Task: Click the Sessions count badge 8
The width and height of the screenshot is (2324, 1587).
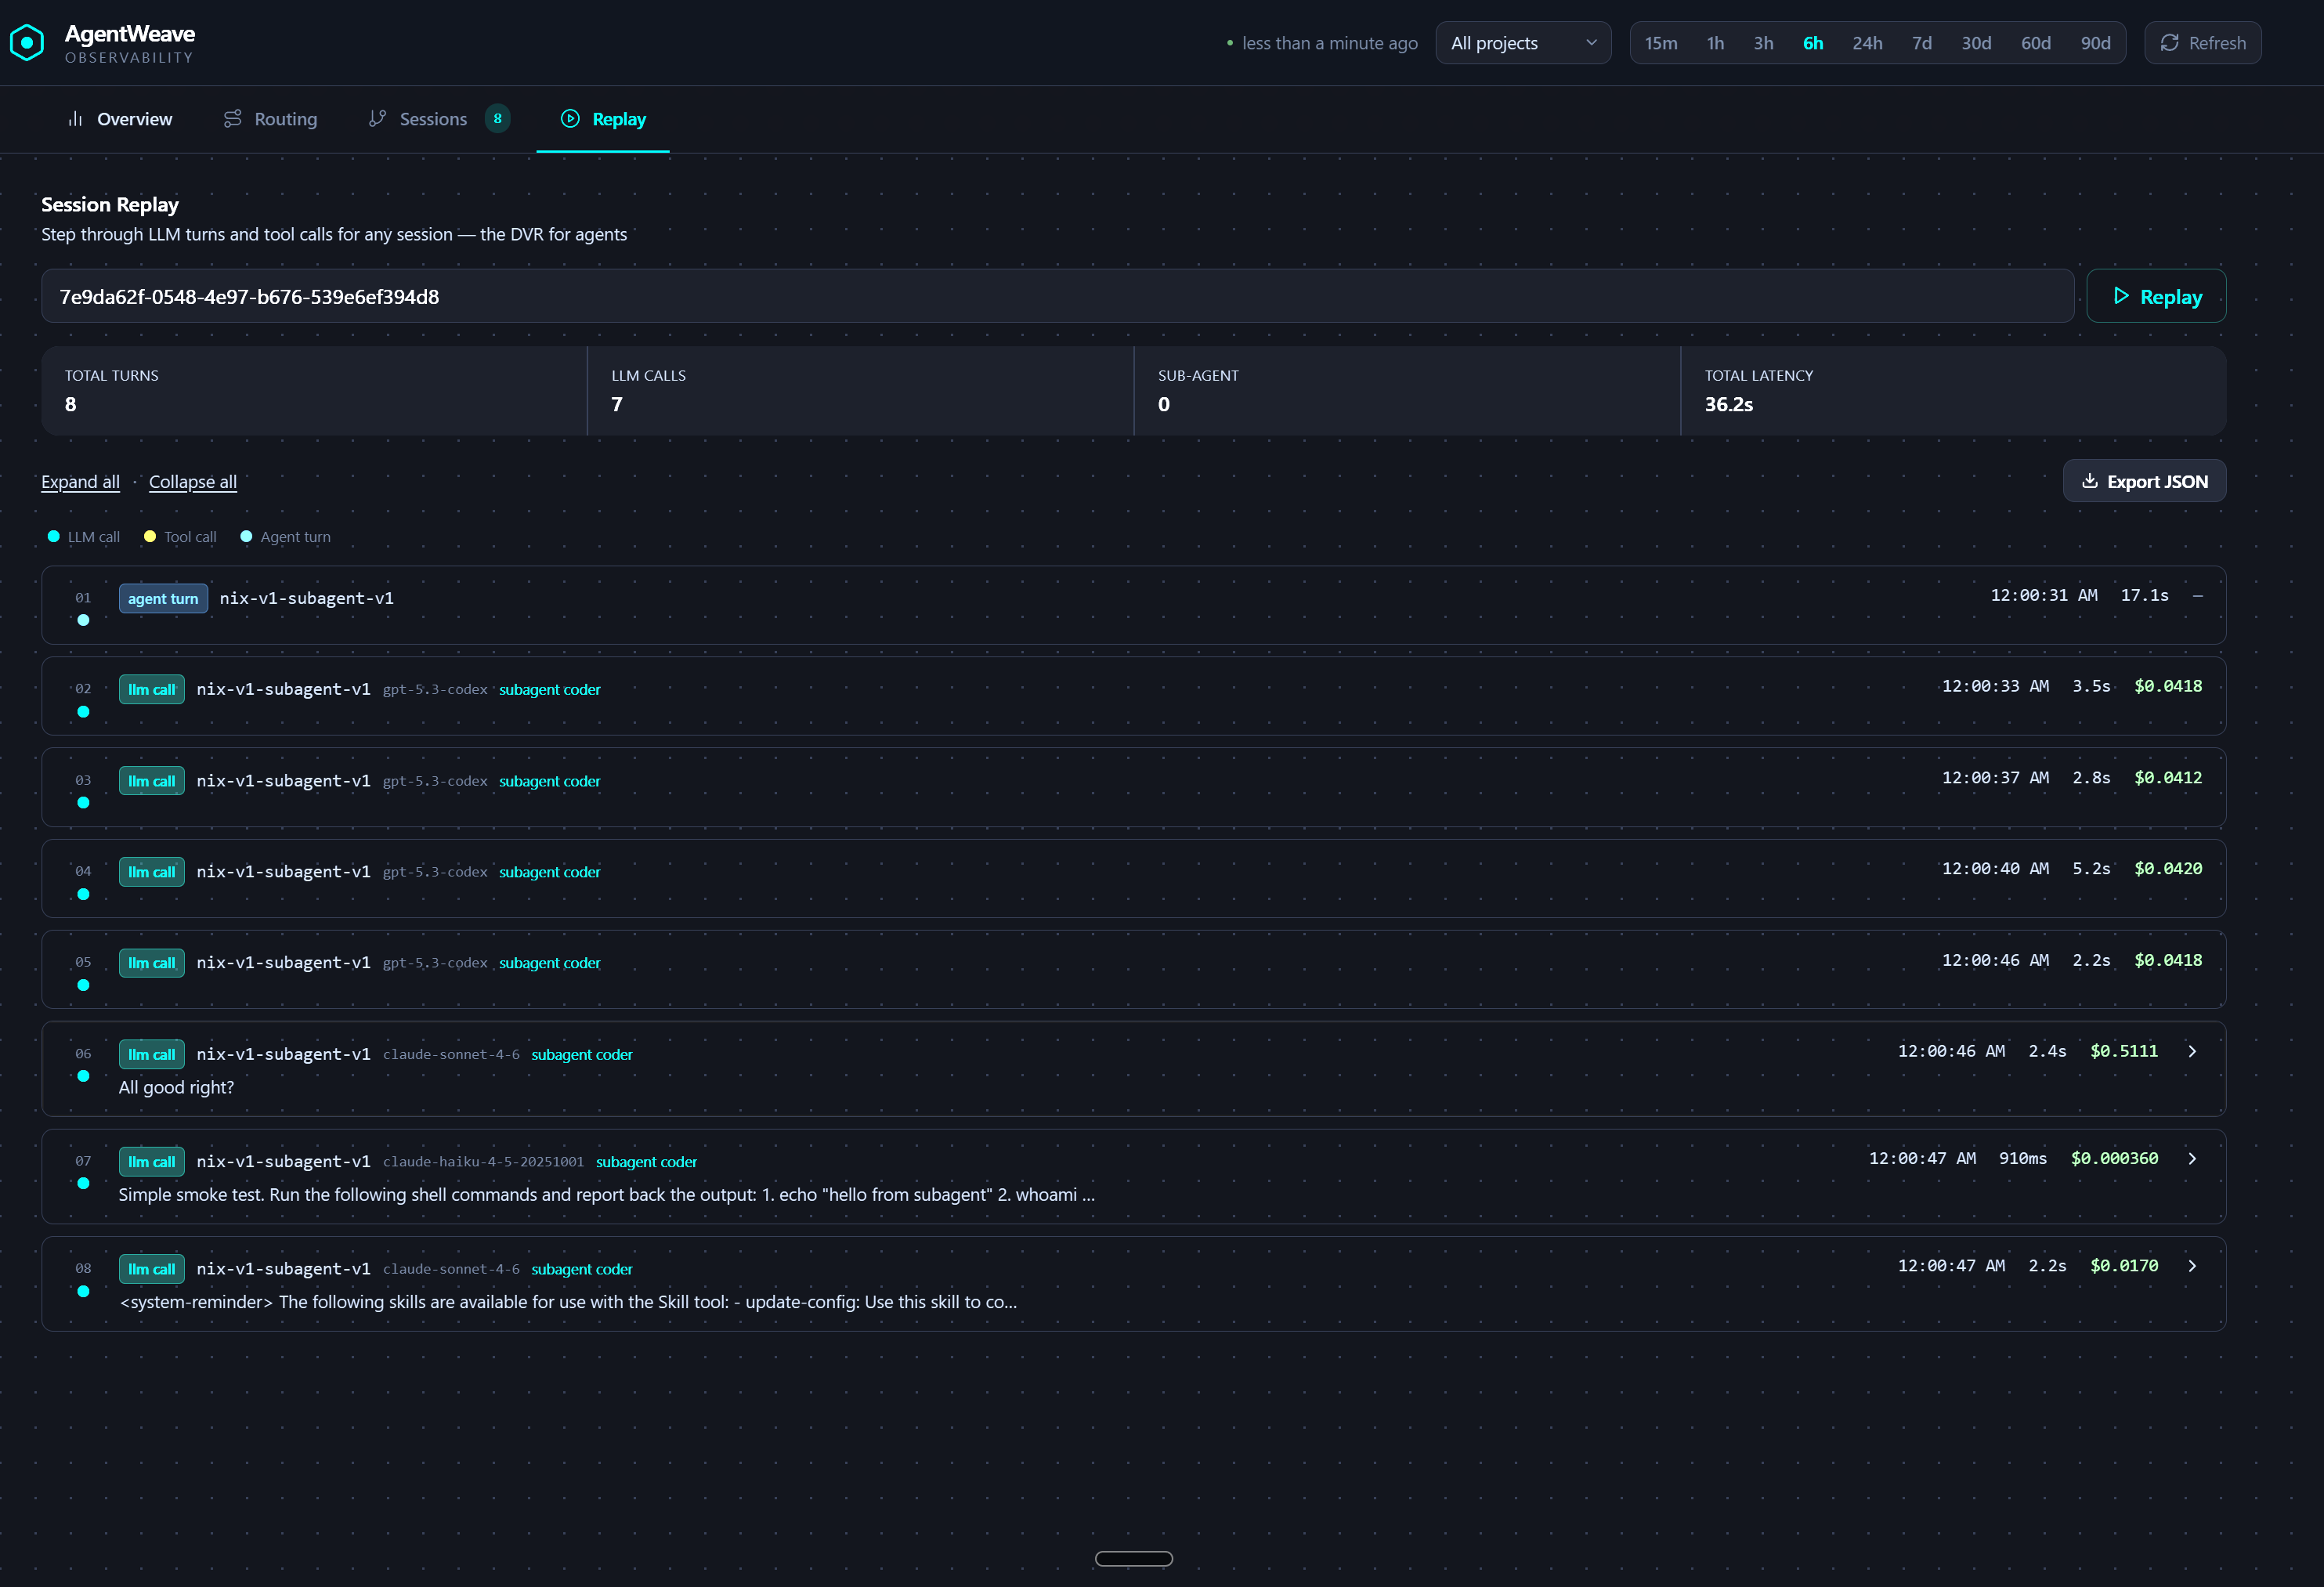Action: point(498,119)
